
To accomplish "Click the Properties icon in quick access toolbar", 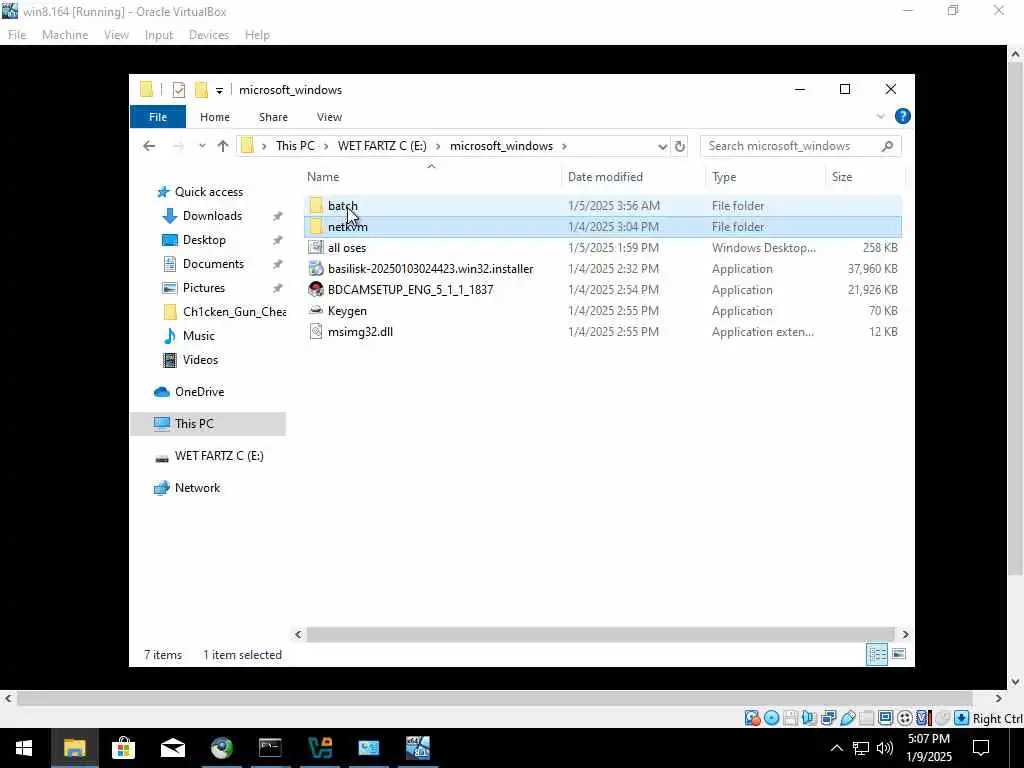I will (x=179, y=89).
